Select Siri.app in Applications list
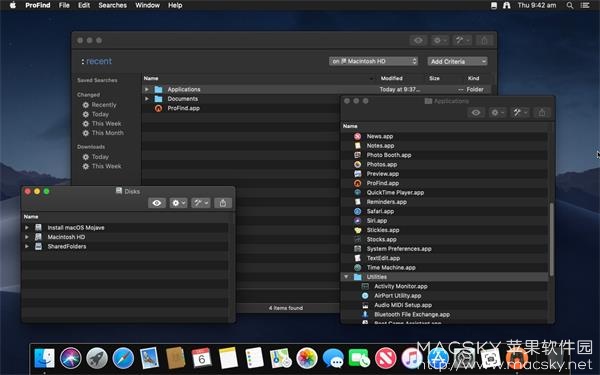This screenshot has height=375, width=600. point(445,221)
